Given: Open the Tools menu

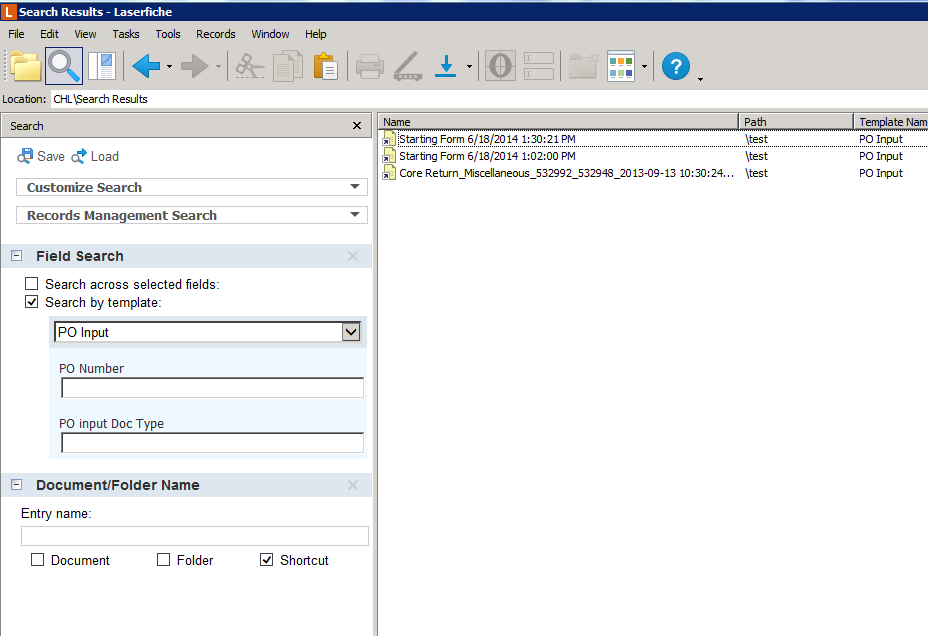Looking at the screenshot, I should point(167,34).
